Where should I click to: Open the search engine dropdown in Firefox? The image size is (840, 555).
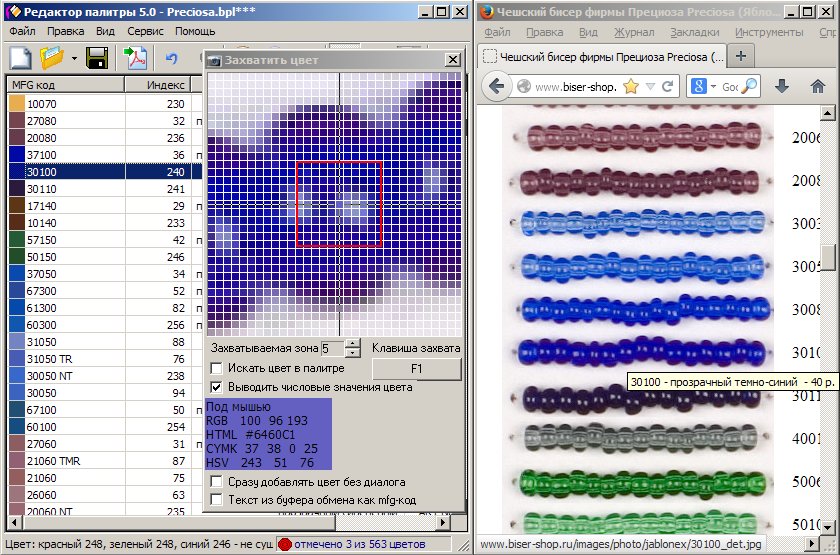(x=713, y=87)
